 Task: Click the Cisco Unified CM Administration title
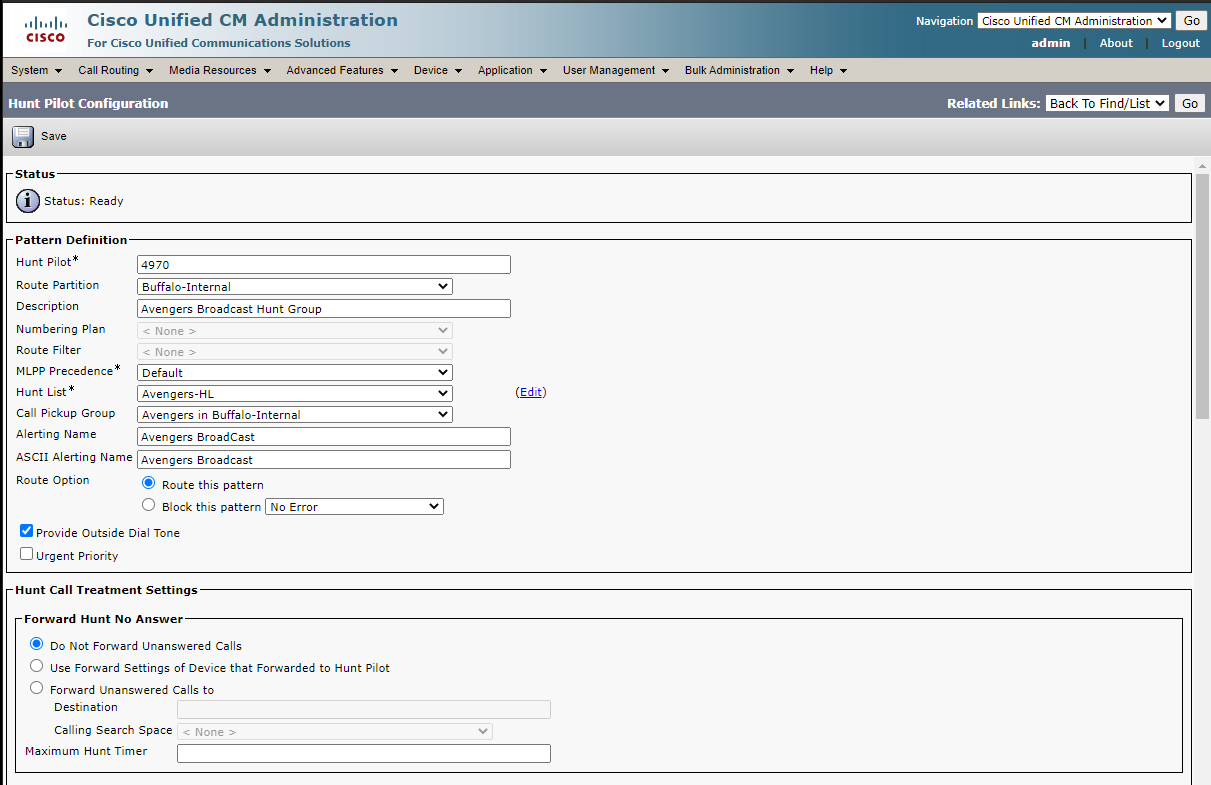coord(242,20)
